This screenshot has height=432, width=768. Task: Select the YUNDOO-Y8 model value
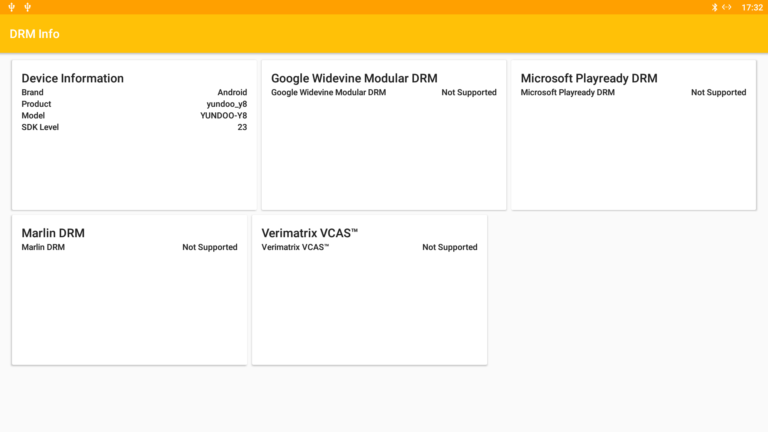point(223,116)
